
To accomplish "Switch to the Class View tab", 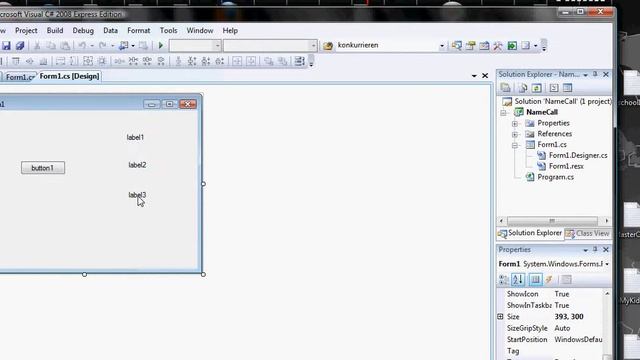I will (588, 233).
